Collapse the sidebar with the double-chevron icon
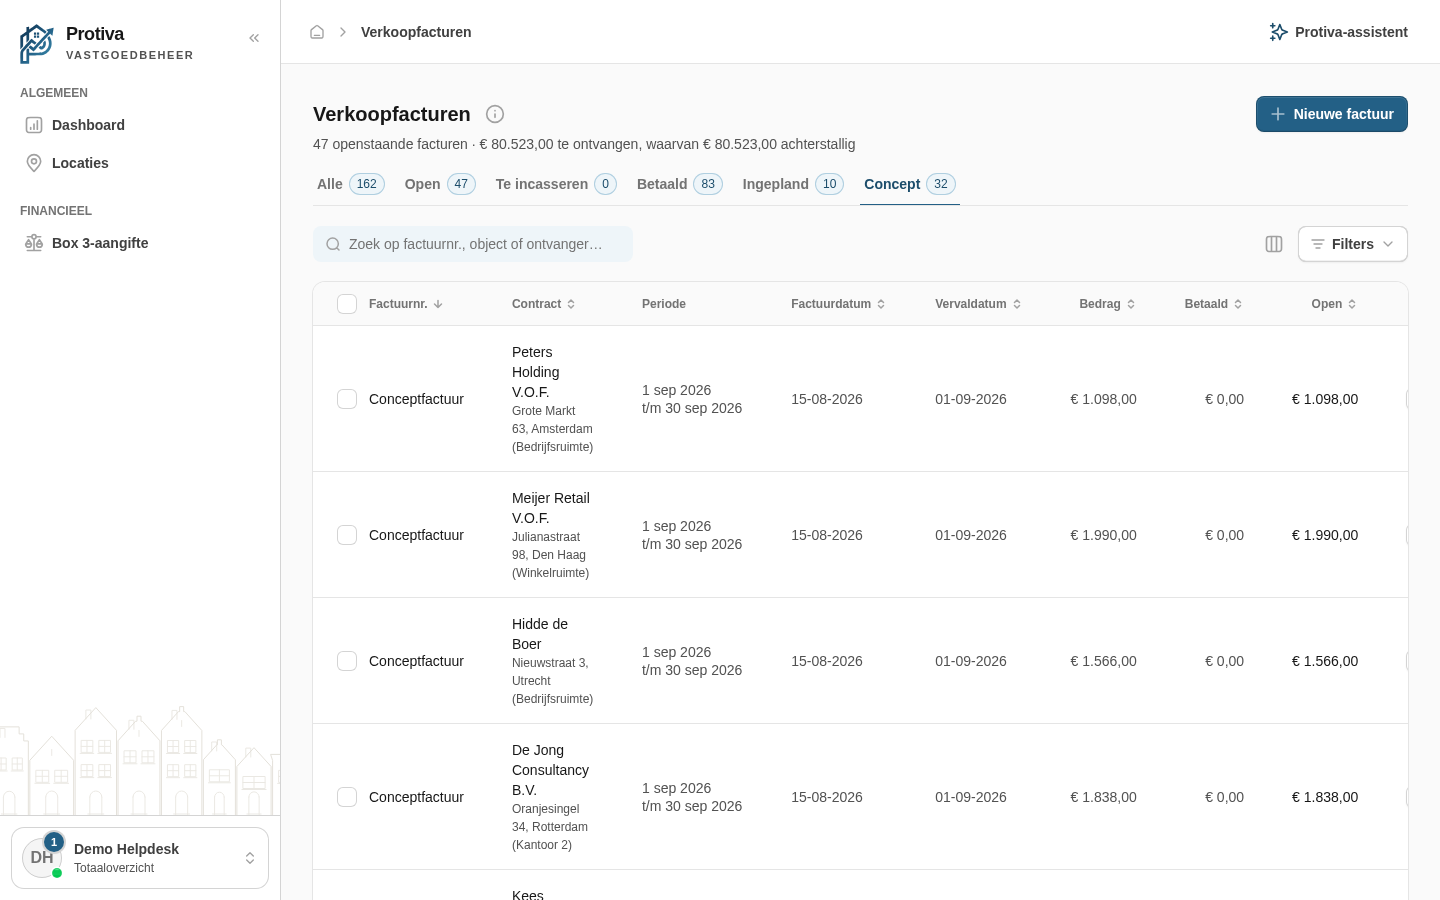 point(254,38)
